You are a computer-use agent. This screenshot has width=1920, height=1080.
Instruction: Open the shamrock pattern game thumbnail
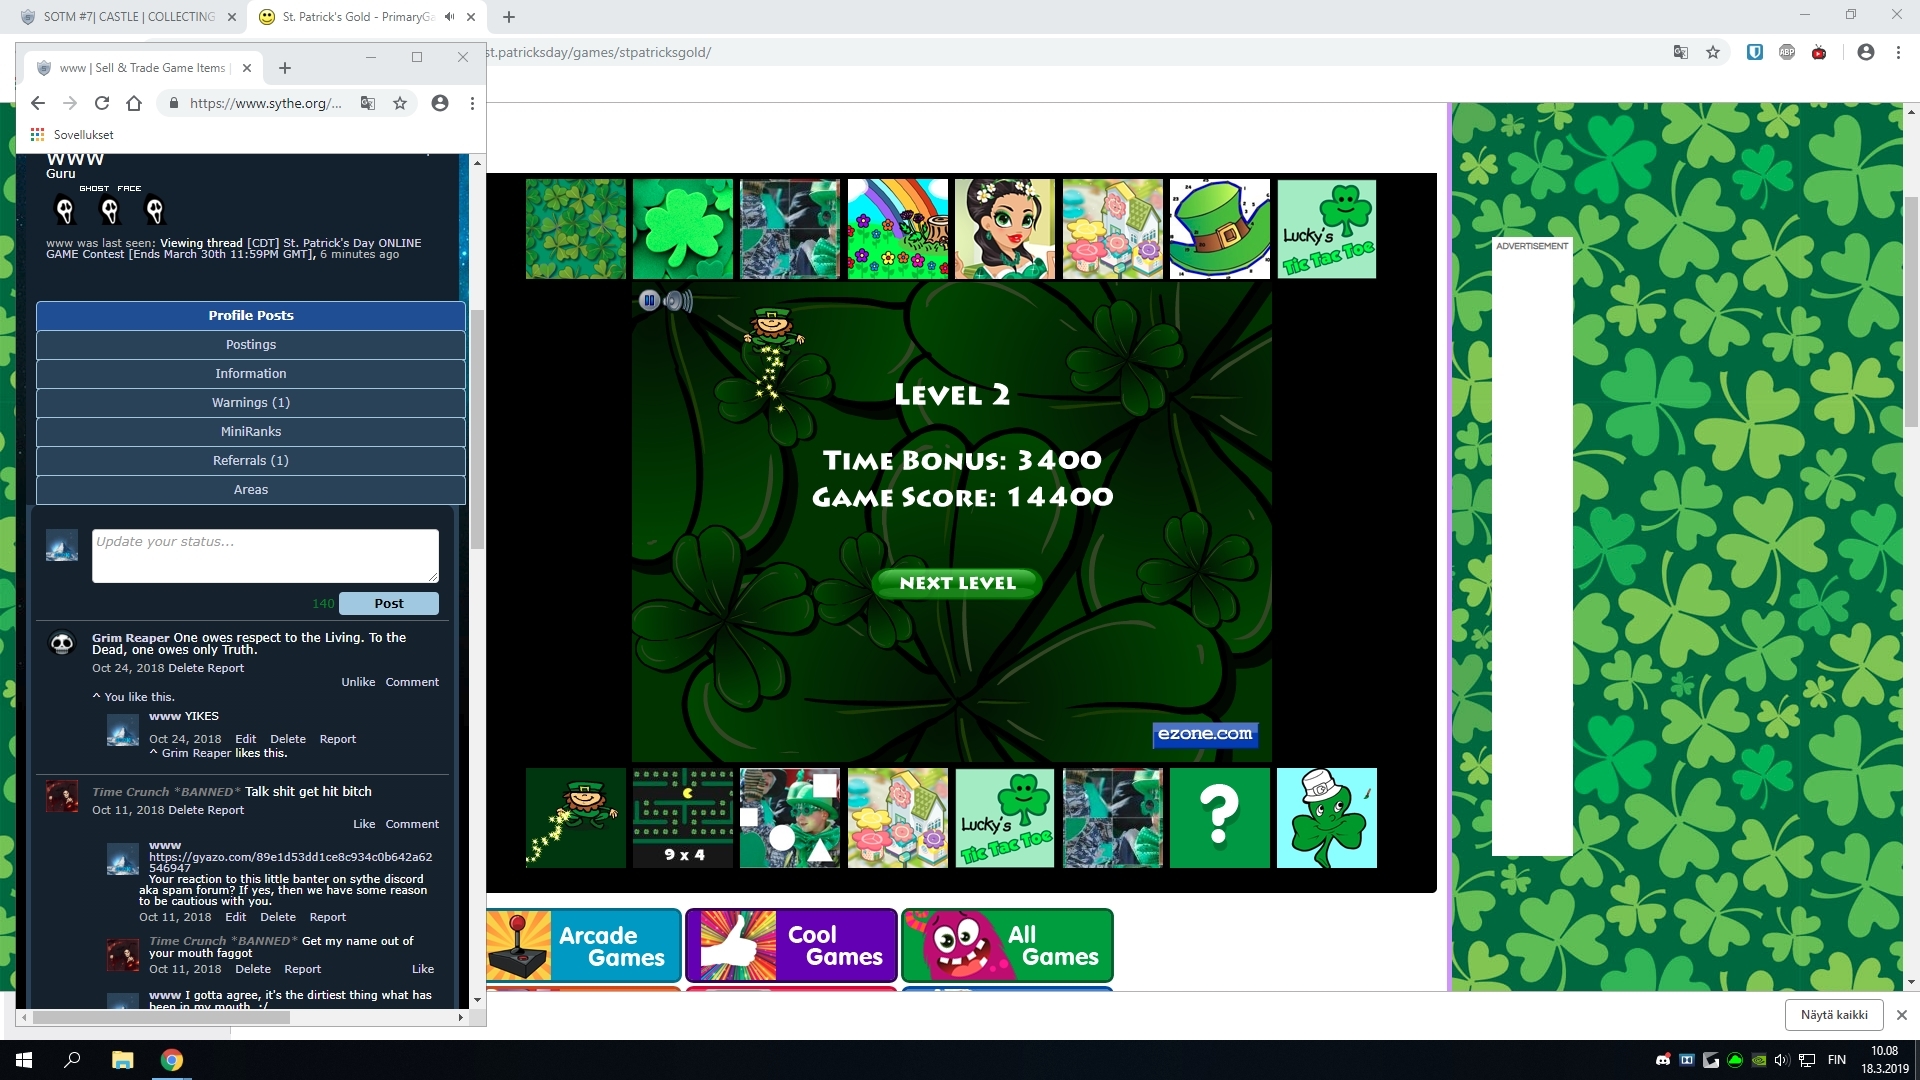pyautogui.click(x=576, y=229)
